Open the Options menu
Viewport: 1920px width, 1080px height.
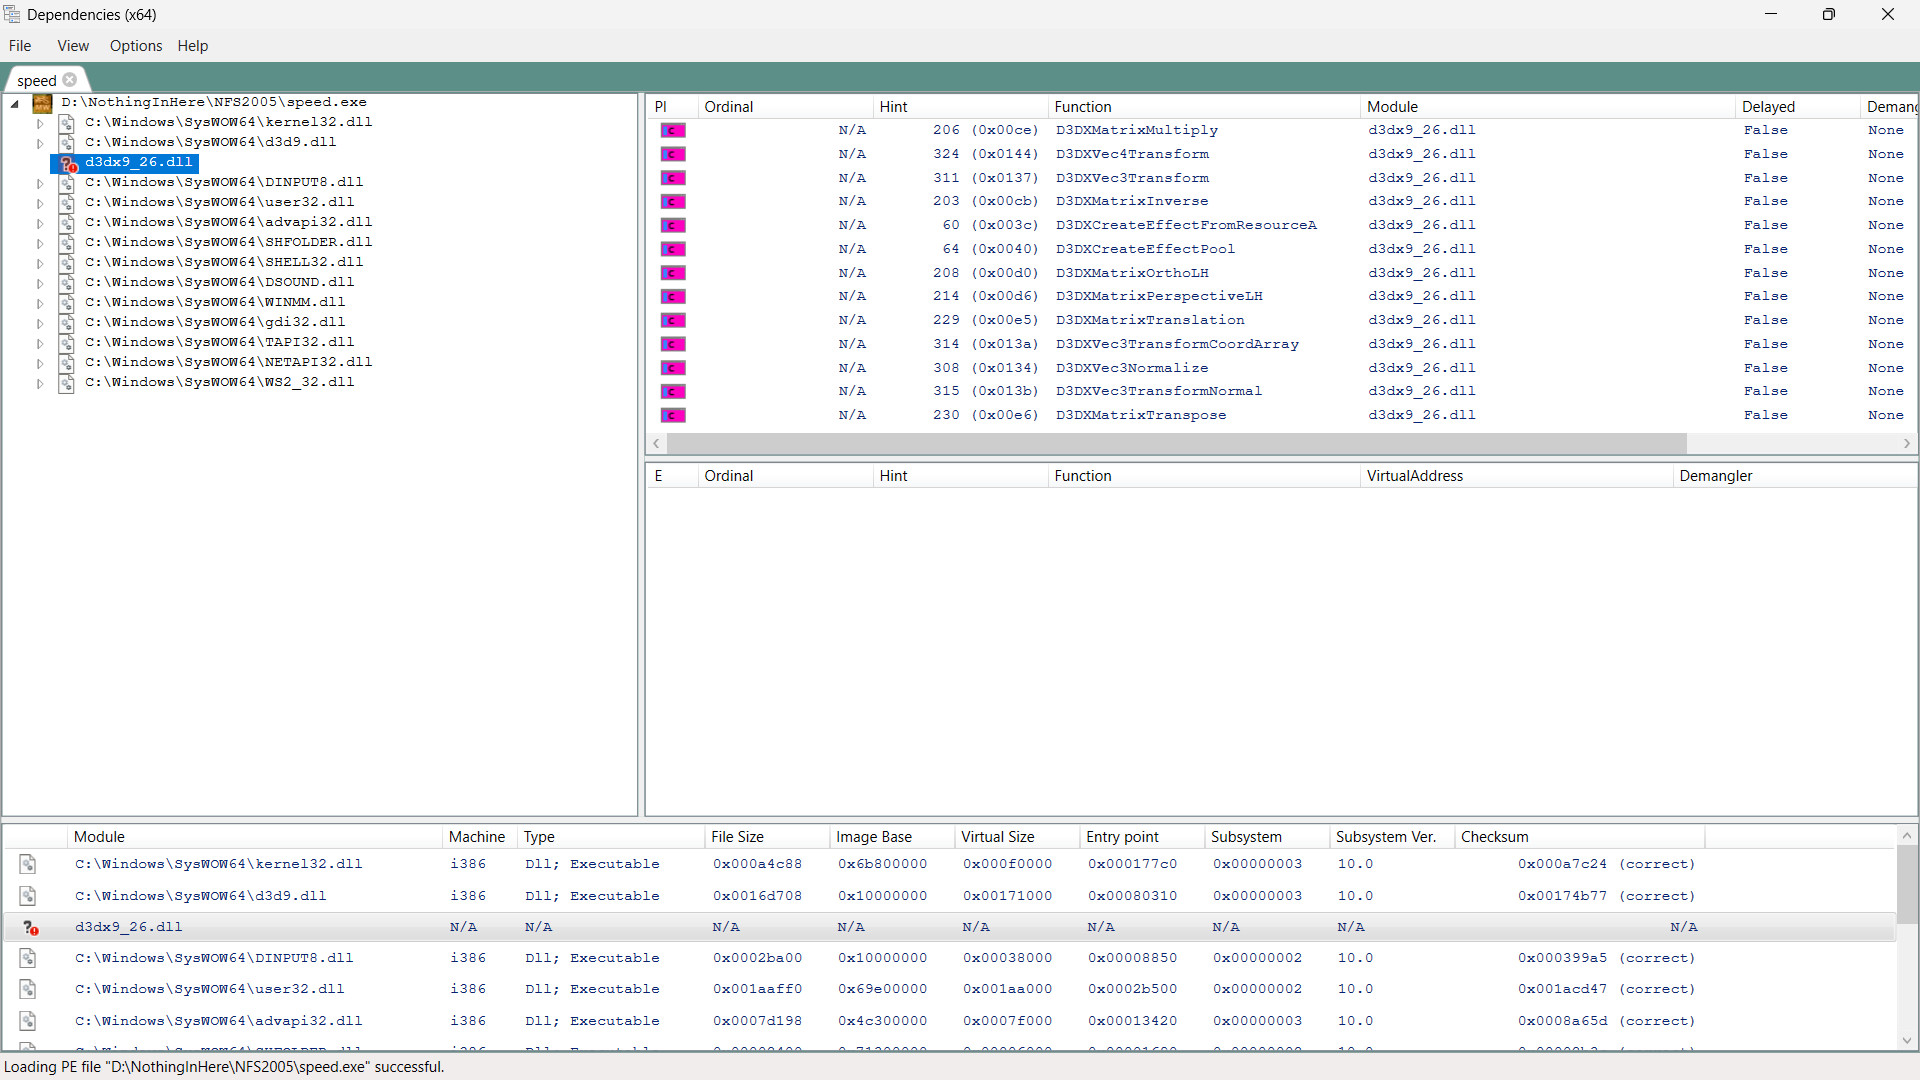pos(136,46)
